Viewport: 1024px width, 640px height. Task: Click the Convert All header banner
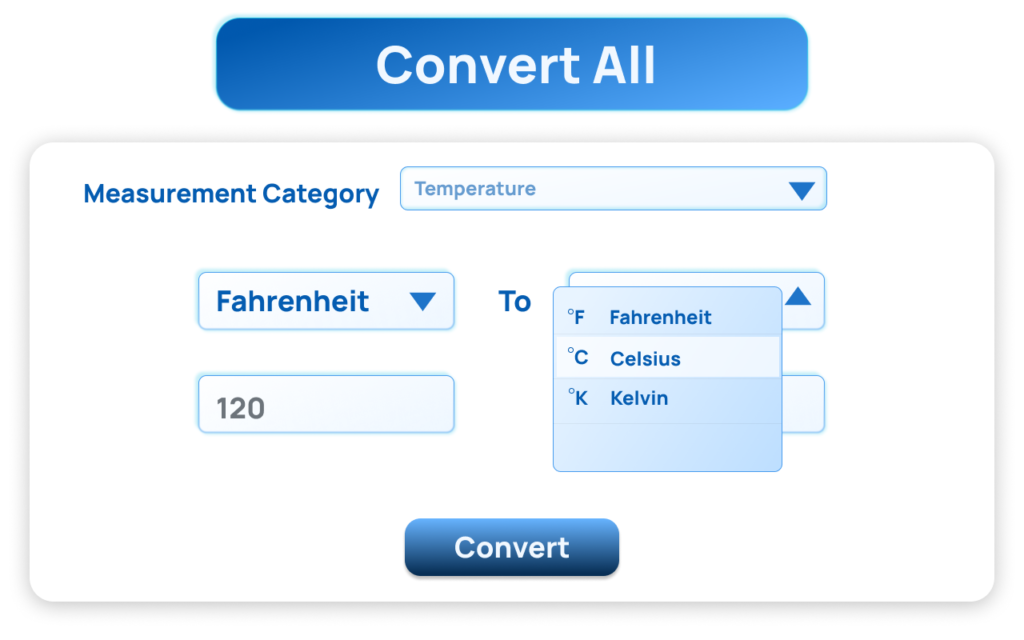[x=511, y=64]
